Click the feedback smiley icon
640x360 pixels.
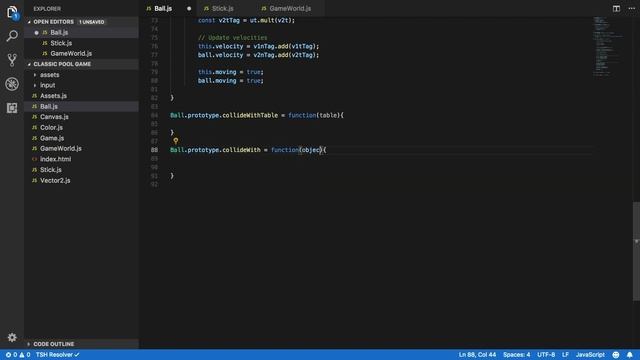tap(616, 355)
